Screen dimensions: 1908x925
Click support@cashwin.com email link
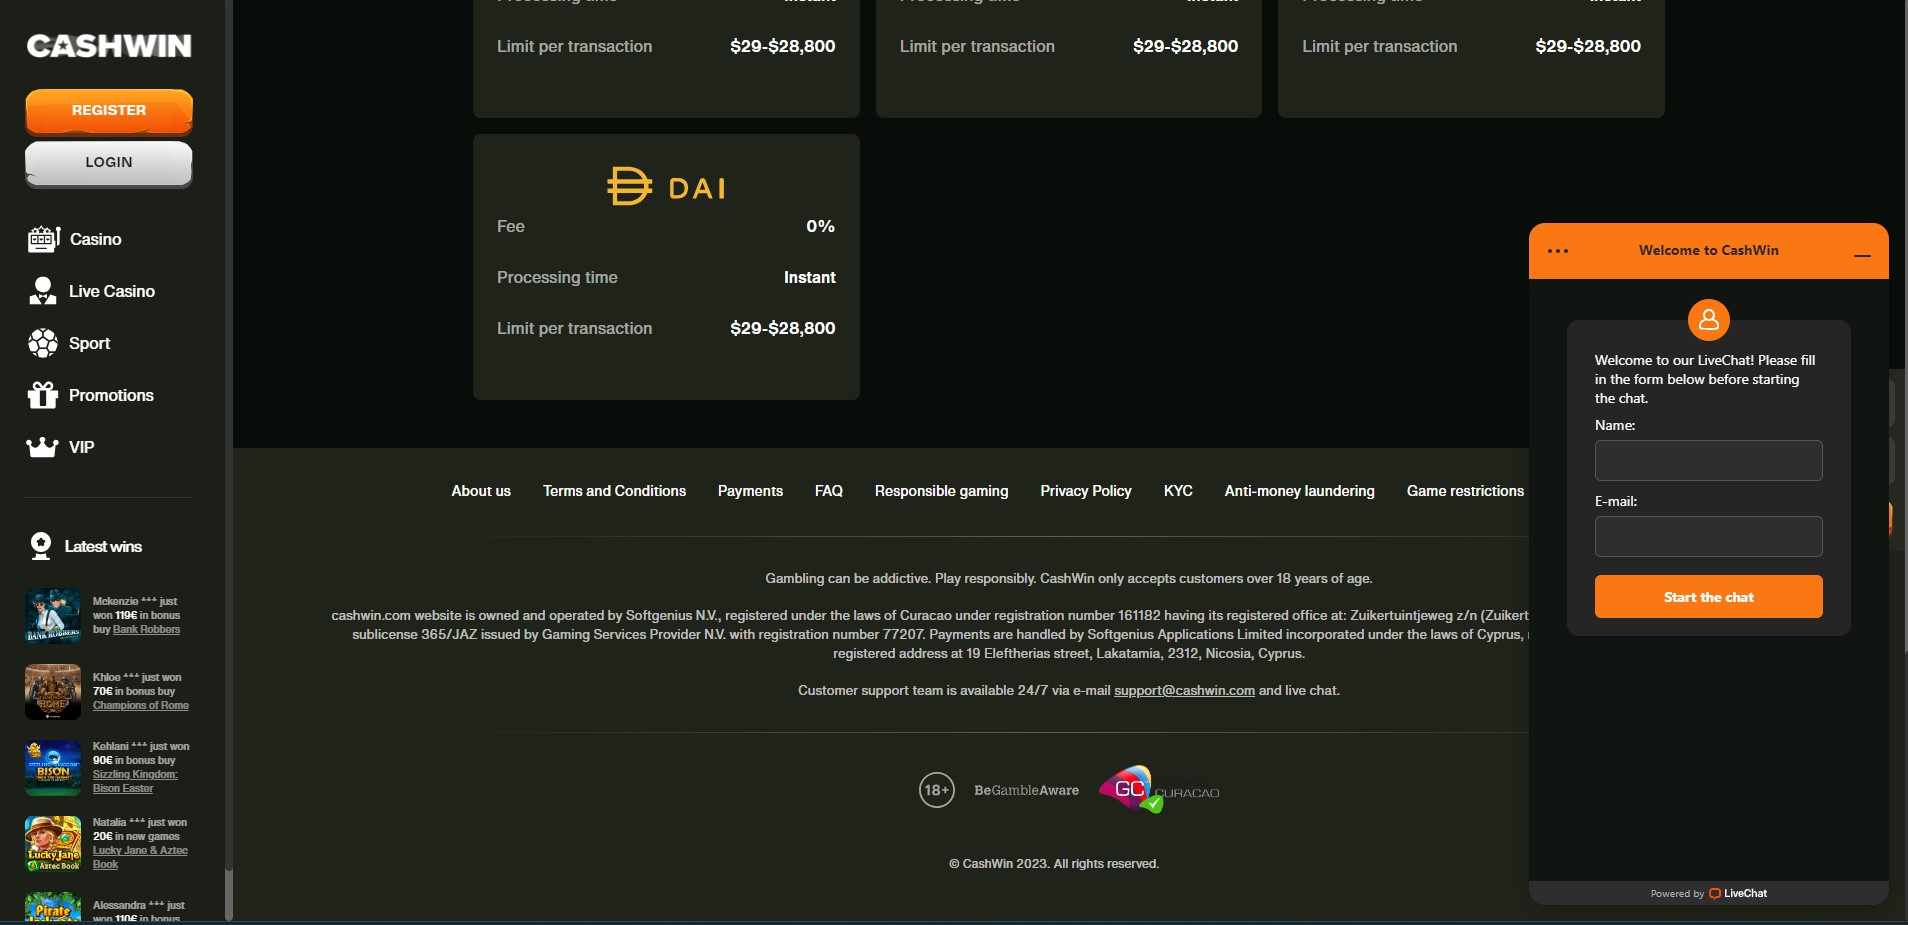click(1184, 691)
